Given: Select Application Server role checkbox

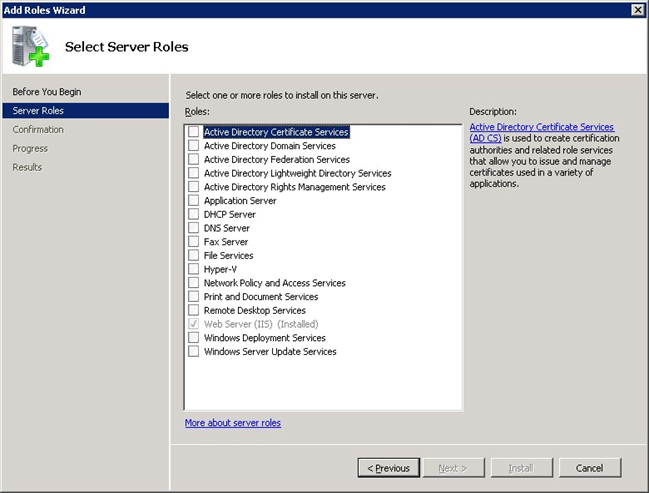Looking at the screenshot, I should coord(194,201).
